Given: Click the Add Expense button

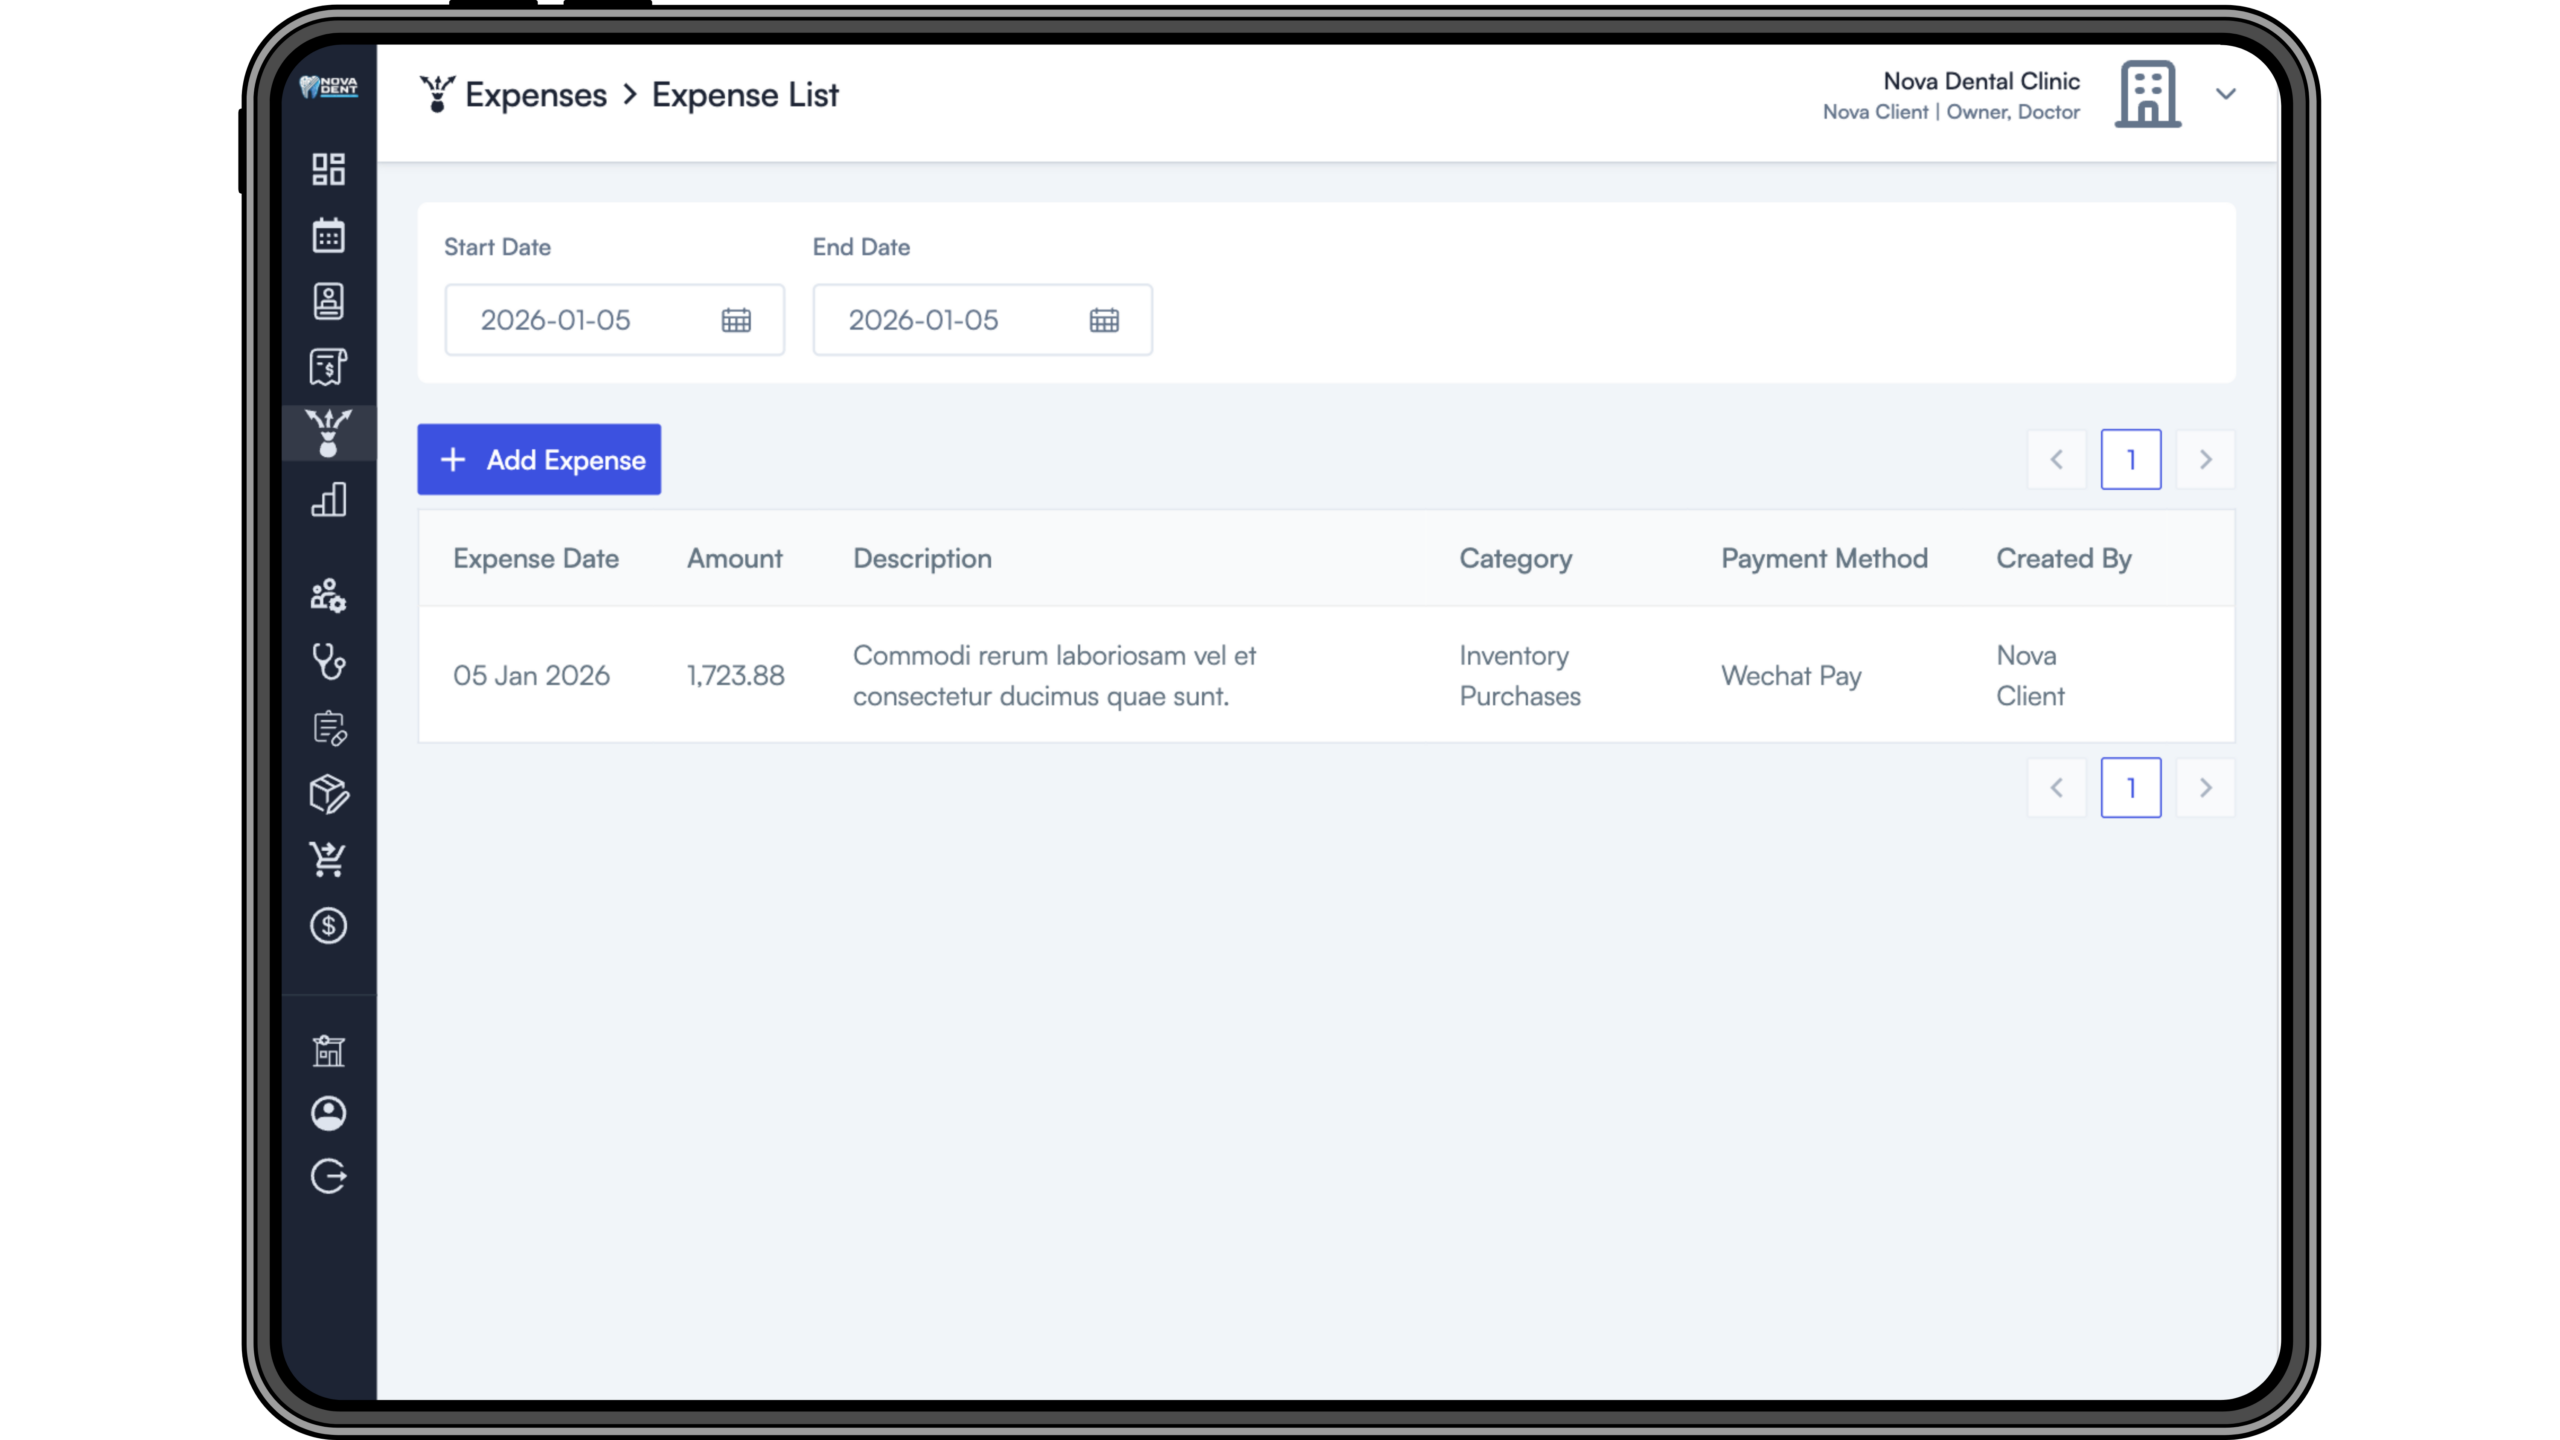Looking at the screenshot, I should 539,460.
